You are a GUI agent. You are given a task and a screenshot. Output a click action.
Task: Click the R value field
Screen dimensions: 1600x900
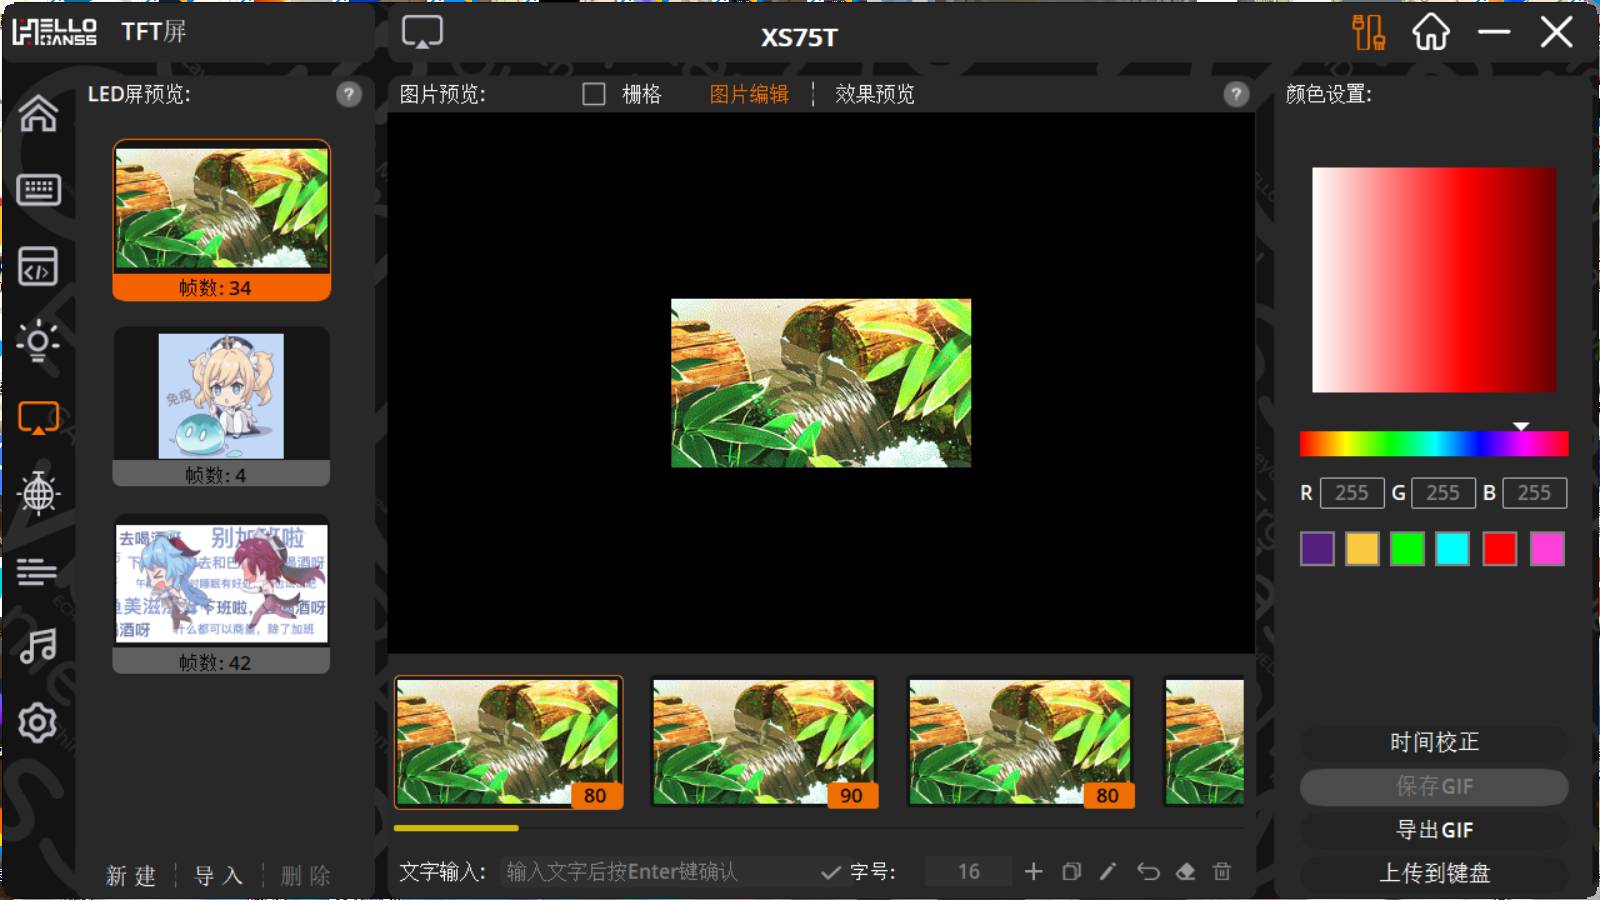tap(1352, 493)
